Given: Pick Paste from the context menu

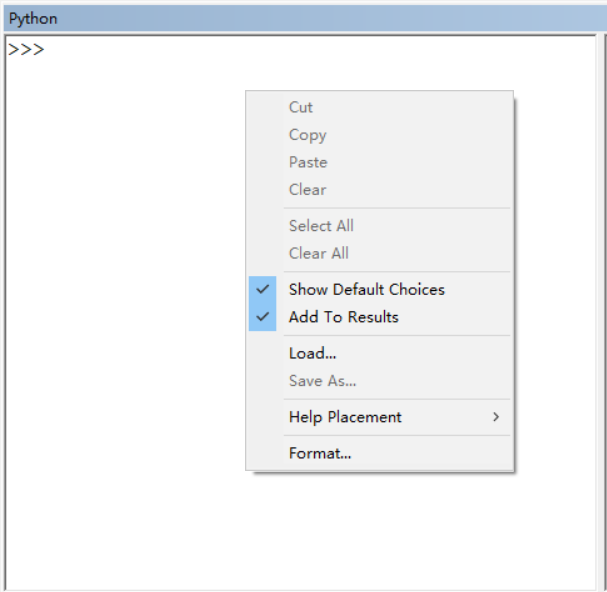Looking at the screenshot, I should 308,162.
